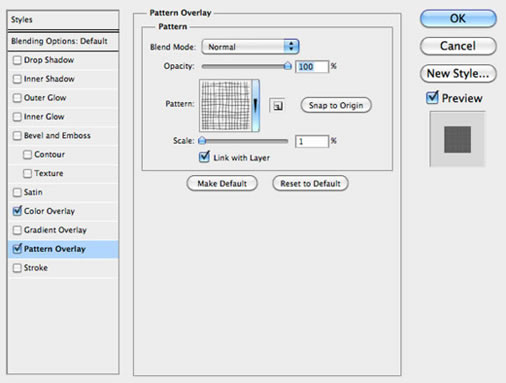
Task: Tick the Inner Glow checkbox
Action: [17, 117]
